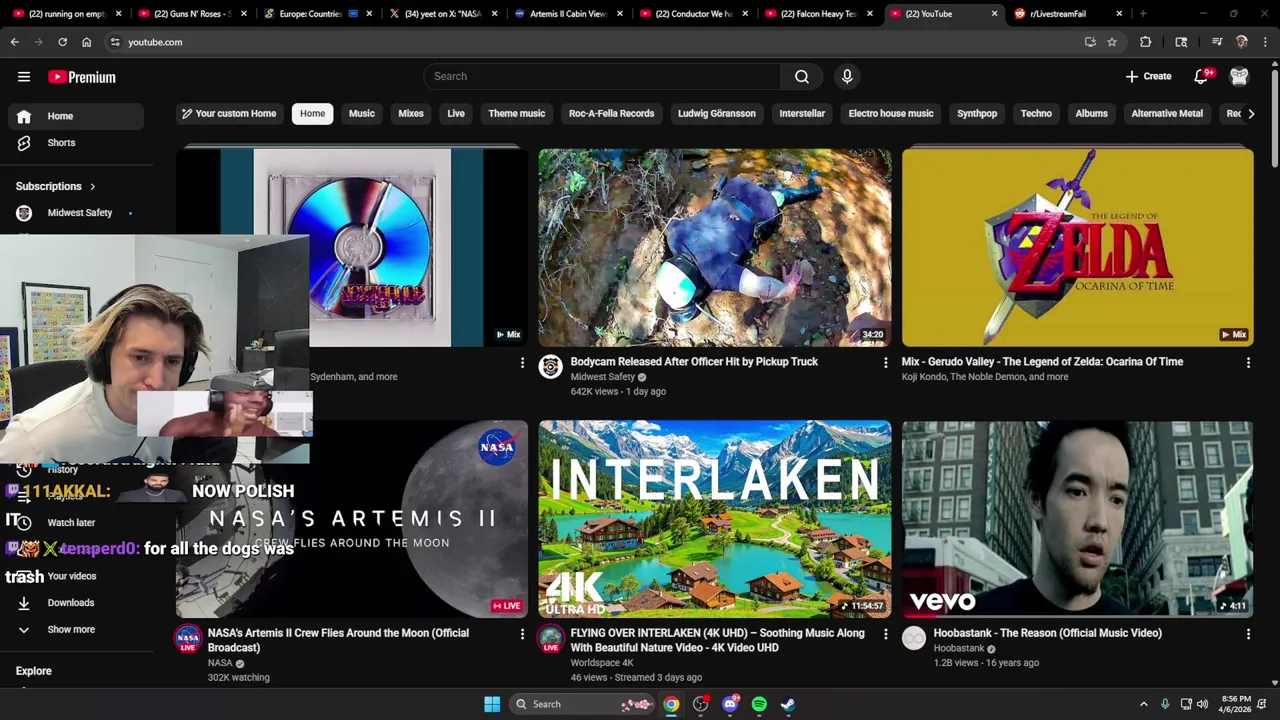Open more options for NASA Artemis video

522,634
